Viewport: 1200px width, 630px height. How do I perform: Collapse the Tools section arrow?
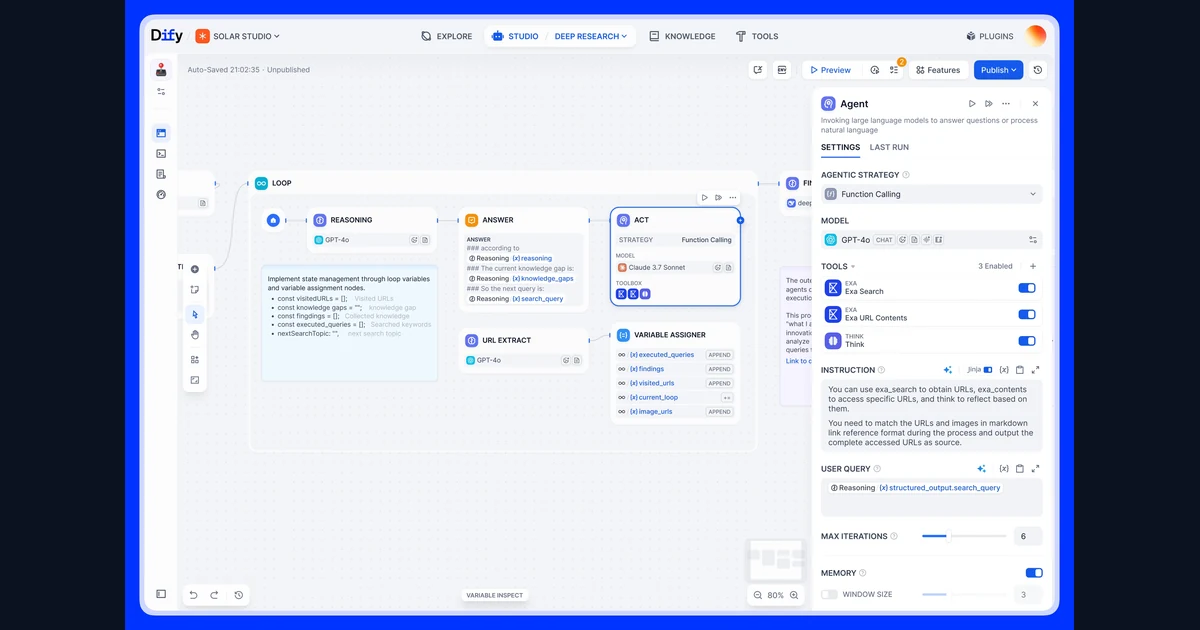click(853, 267)
